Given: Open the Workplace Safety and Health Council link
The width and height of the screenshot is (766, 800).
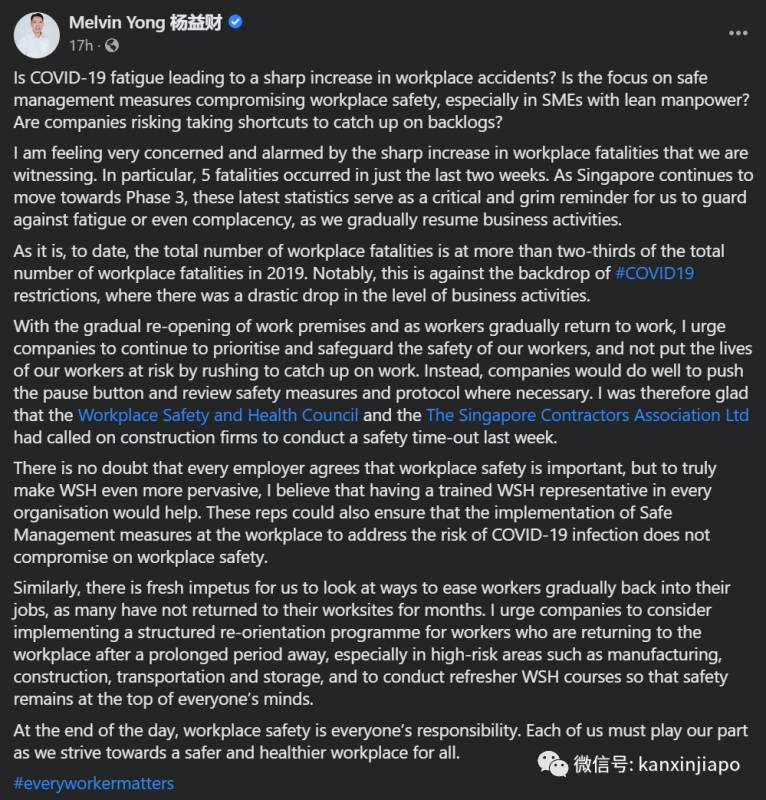Looking at the screenshot, I should coord(218,415).
